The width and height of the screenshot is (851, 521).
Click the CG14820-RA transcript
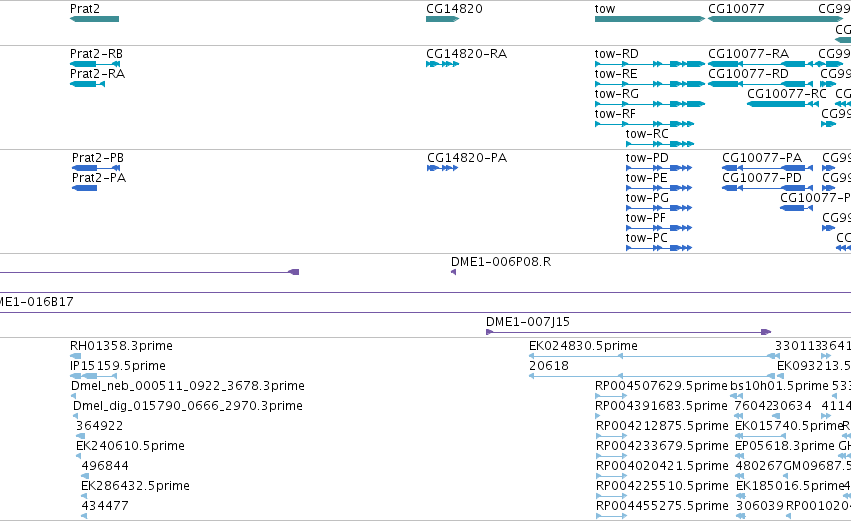tap(442, 64)
